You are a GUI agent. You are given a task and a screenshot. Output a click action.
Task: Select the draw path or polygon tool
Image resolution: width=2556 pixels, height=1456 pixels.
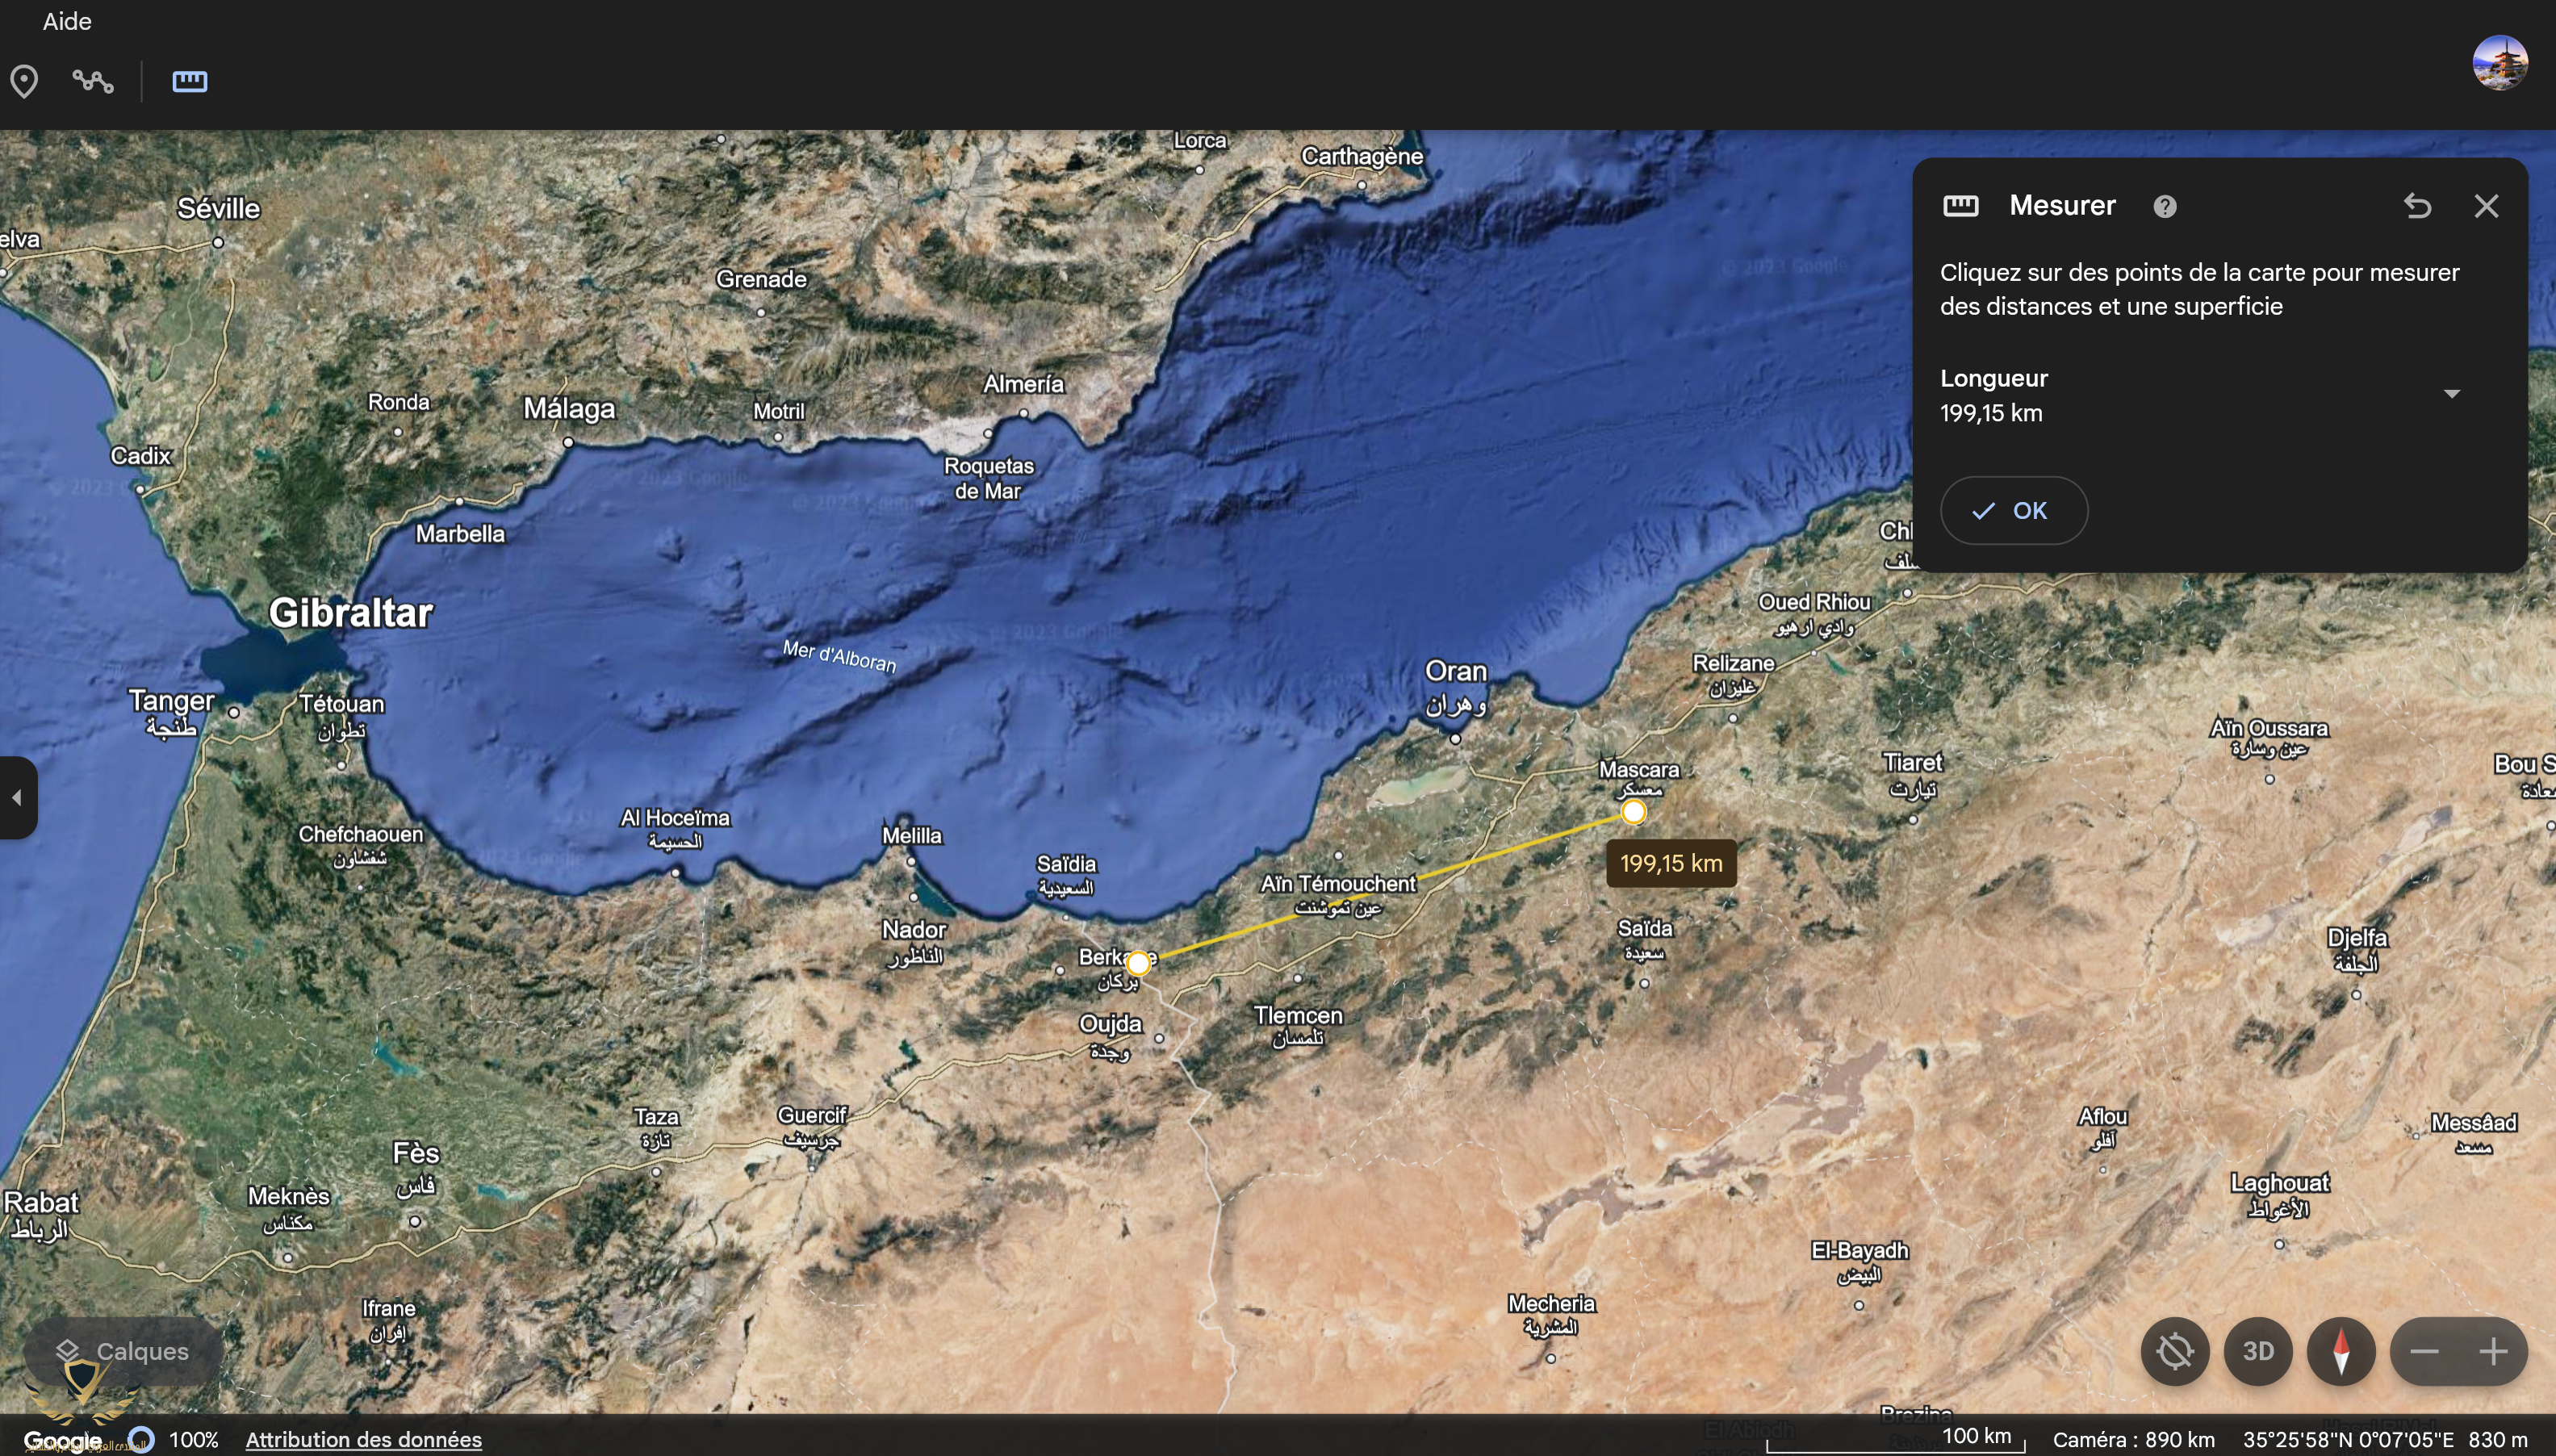pyautogui.click(x=93, y=81)
